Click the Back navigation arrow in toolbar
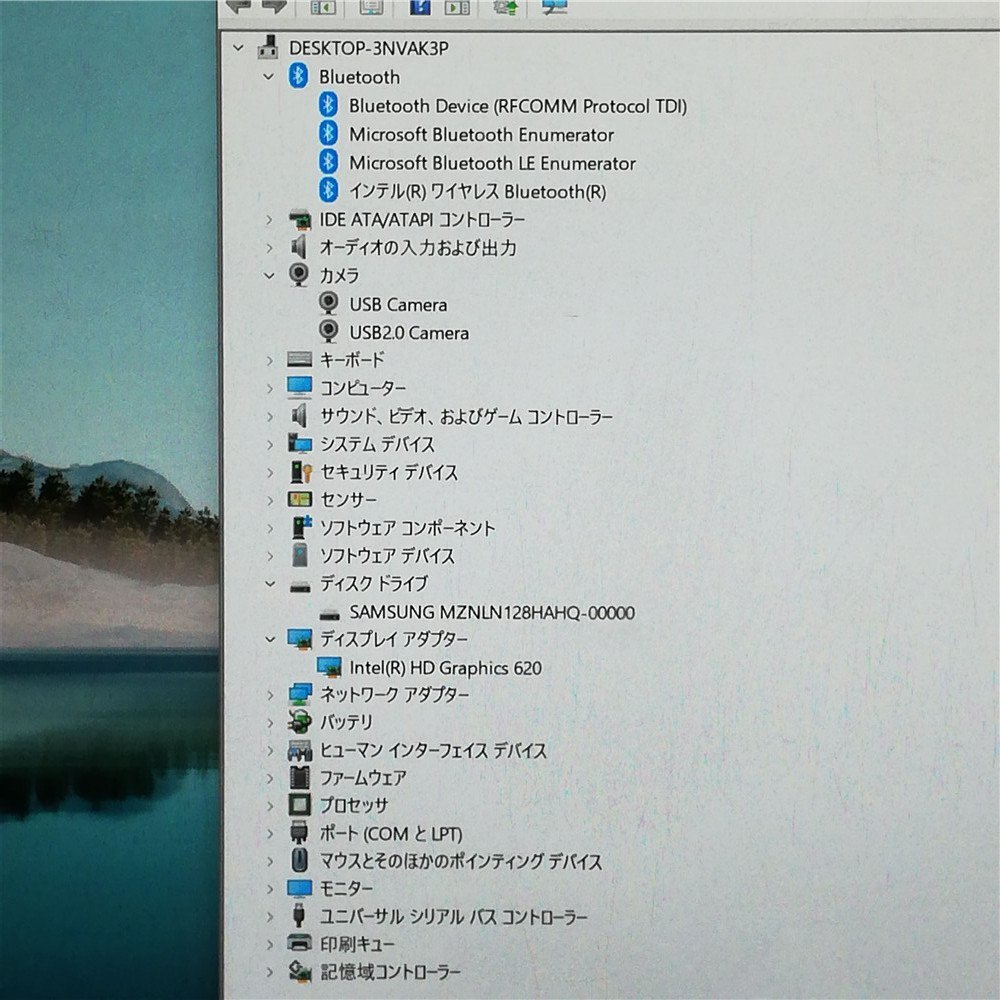Image resolution: width=1000 pixels, height=1000 pixels. (239, 8)
